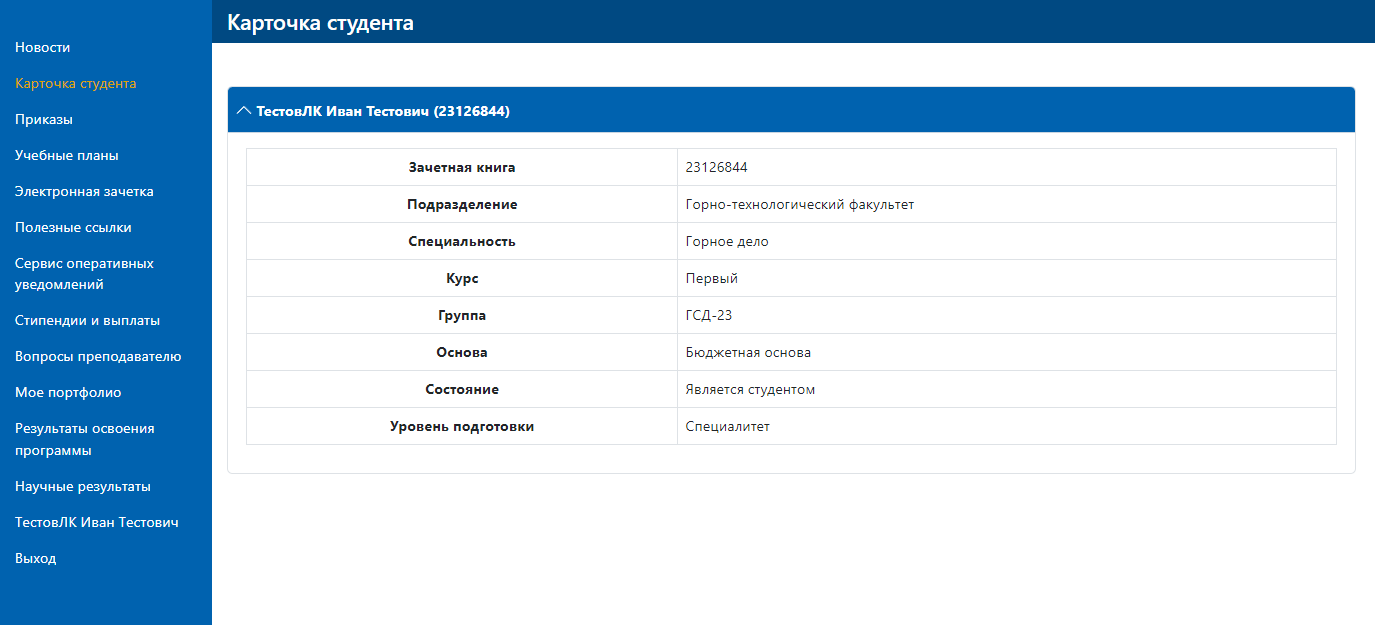
Task: Open Сервис оперативных уведомлений
Action: (84, 274)
